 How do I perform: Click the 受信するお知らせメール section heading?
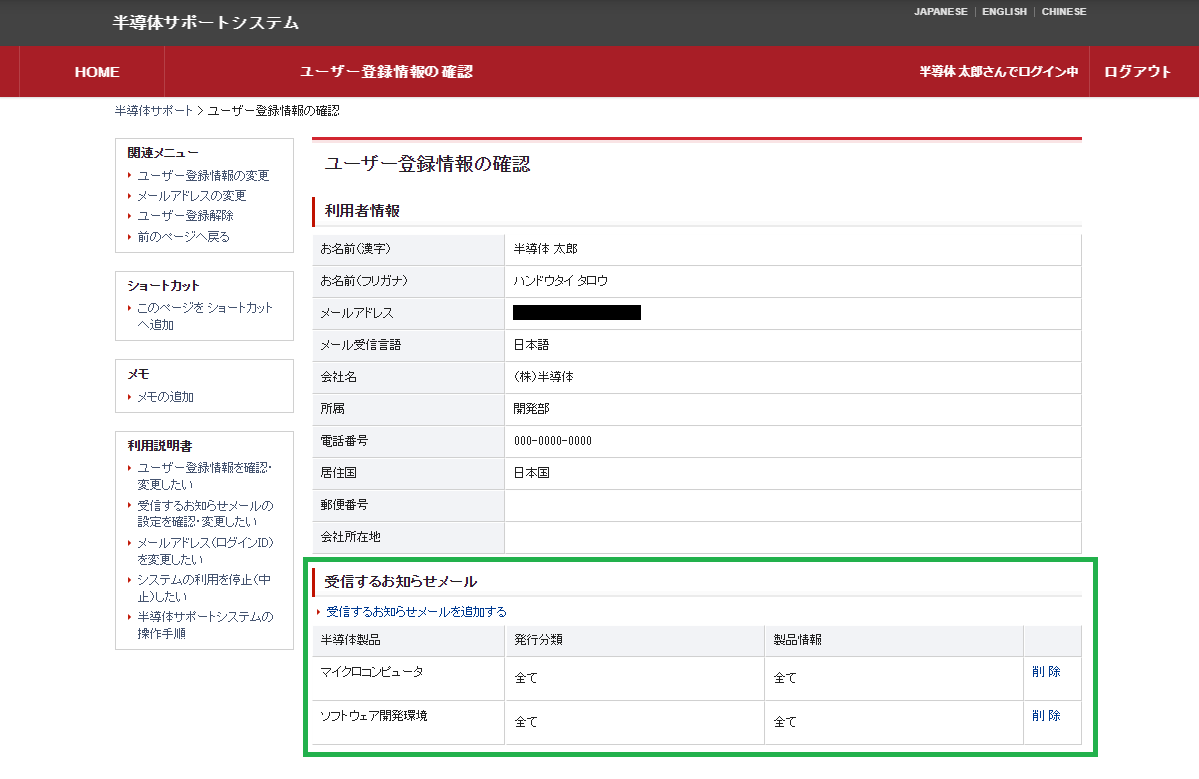point(401,582)
